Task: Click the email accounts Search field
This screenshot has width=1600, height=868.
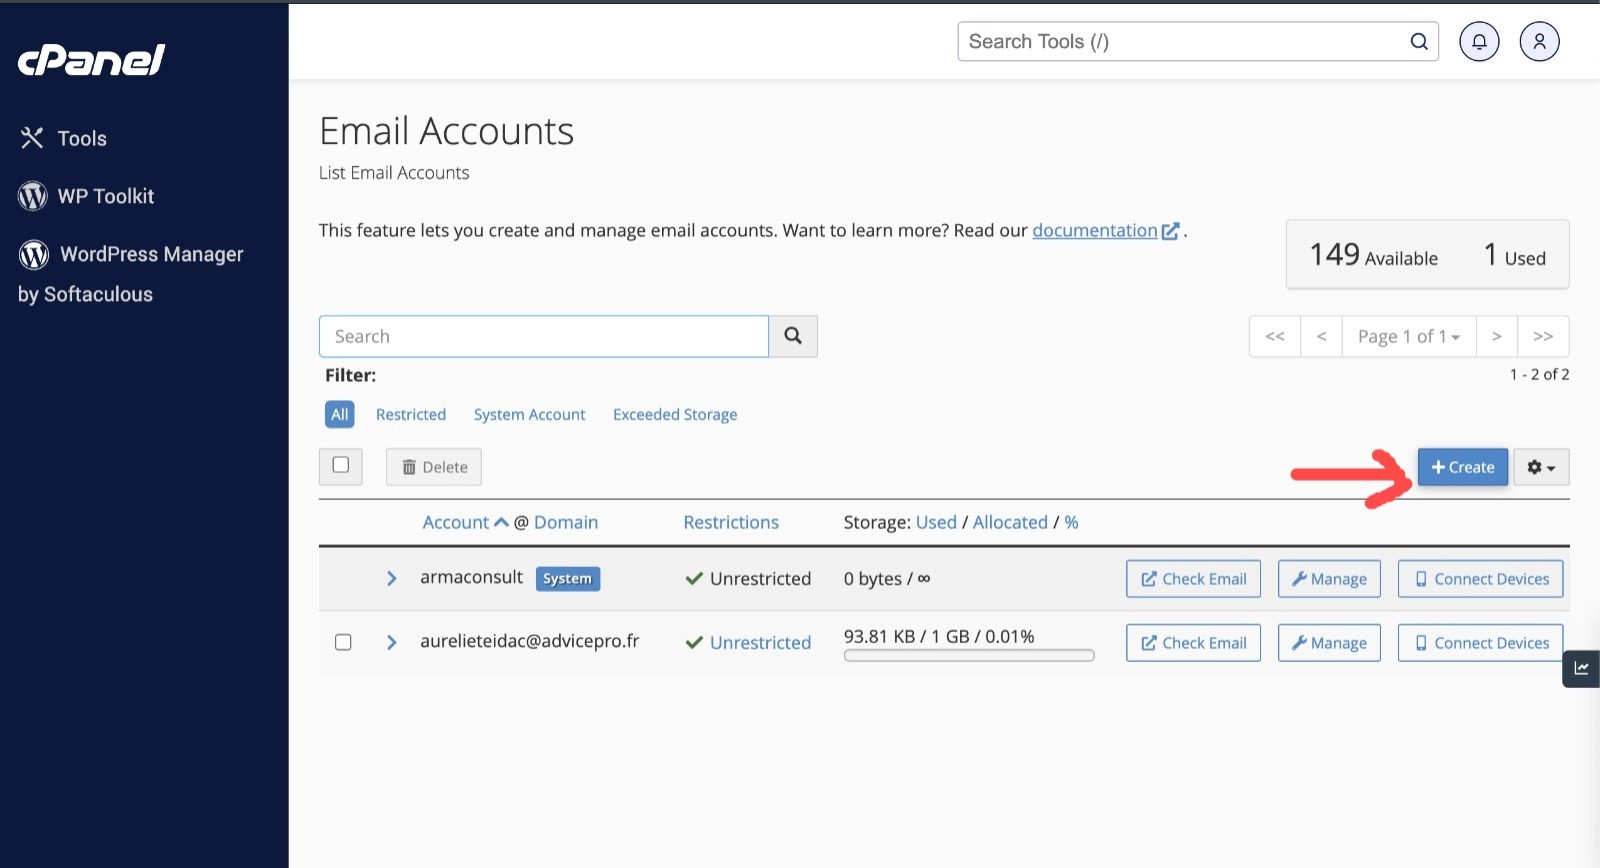Action: coord(543,336)
